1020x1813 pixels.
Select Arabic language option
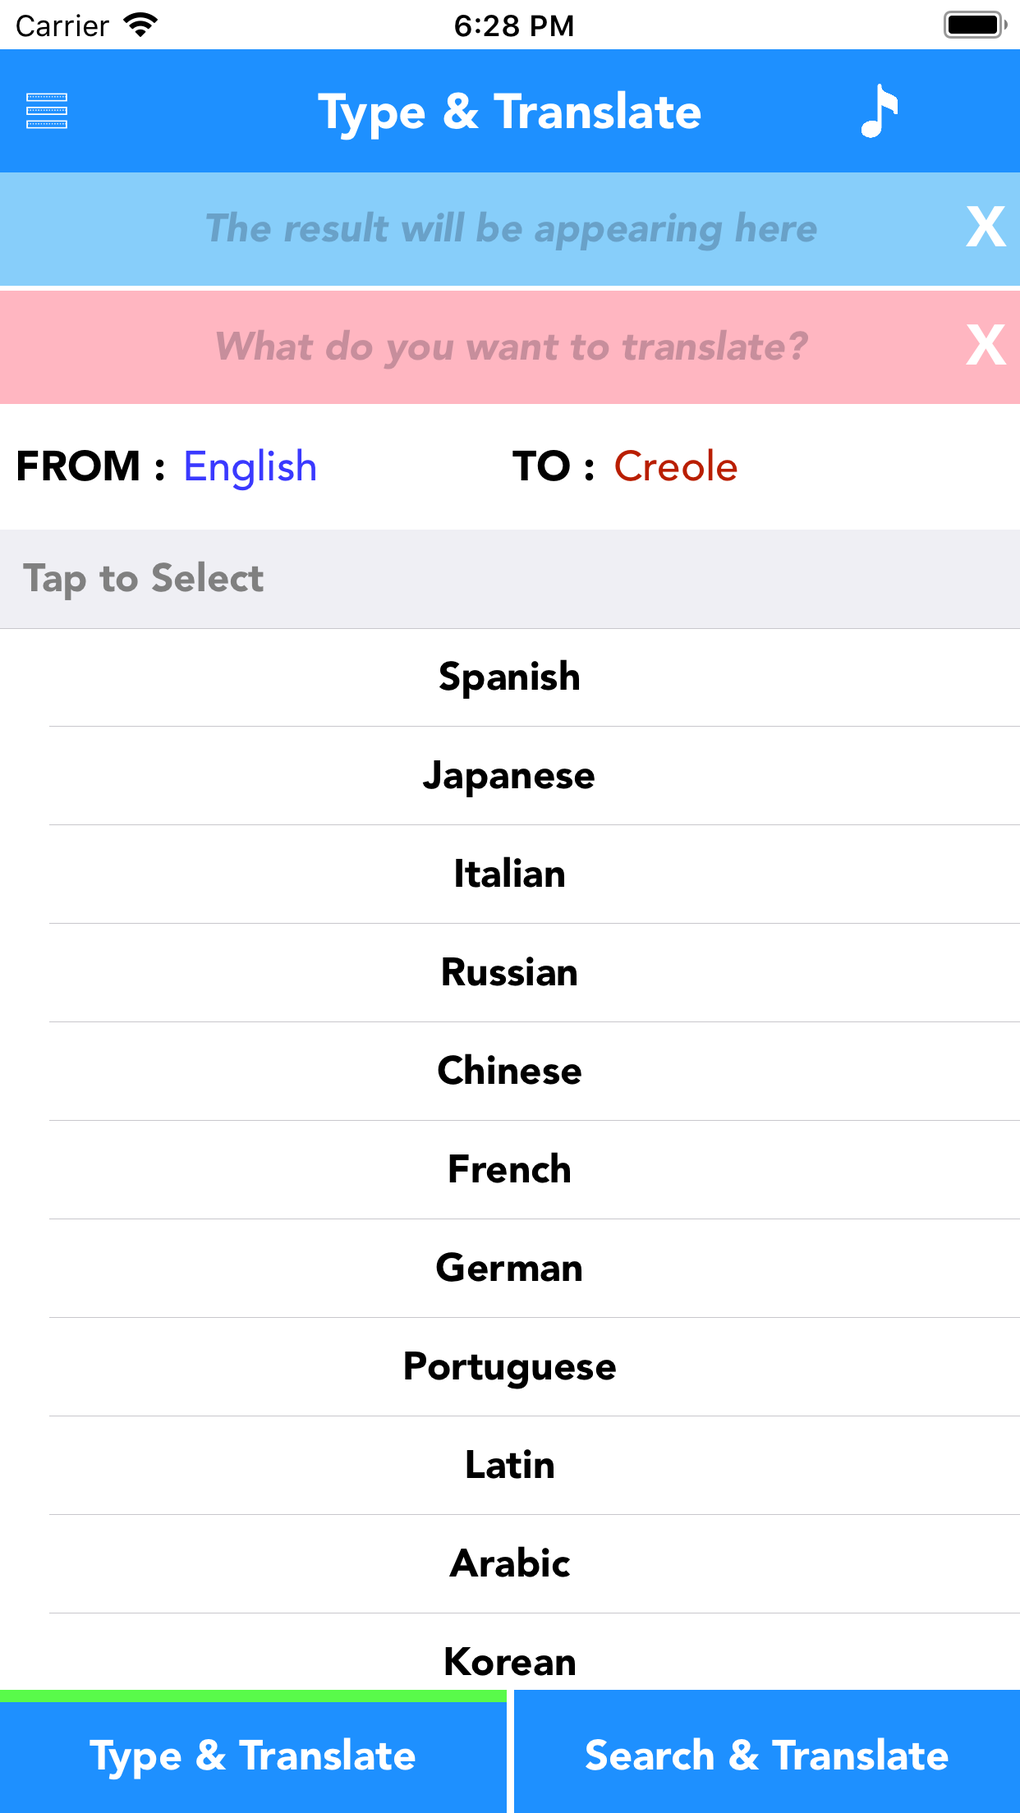[x=510, y=1563]
